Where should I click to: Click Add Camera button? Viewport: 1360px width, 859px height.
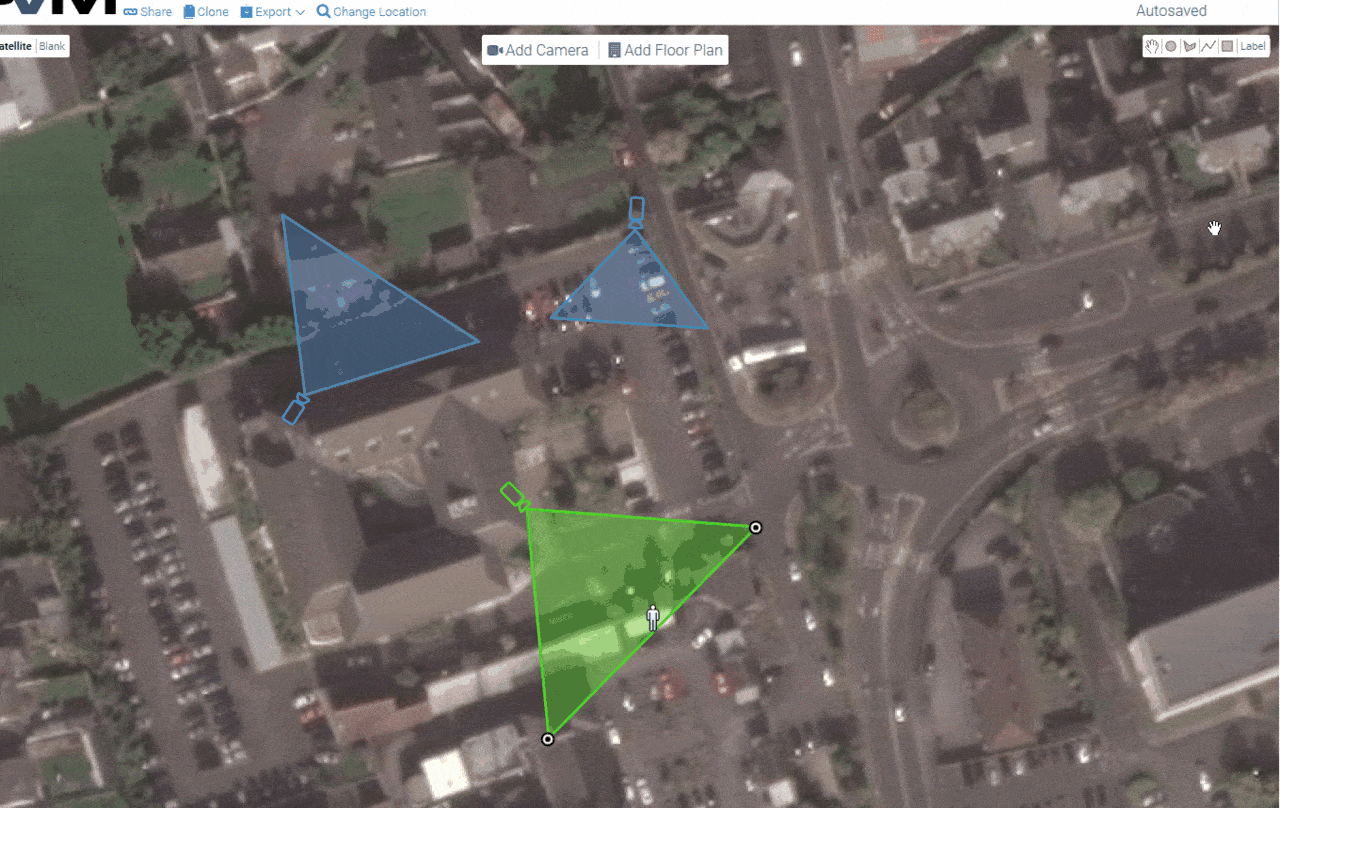[x=538, y=50]
